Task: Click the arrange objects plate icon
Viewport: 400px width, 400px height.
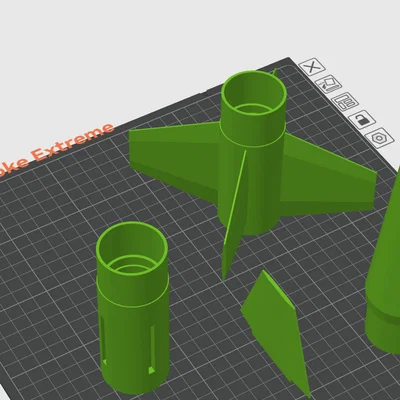Action: point(345,101)
